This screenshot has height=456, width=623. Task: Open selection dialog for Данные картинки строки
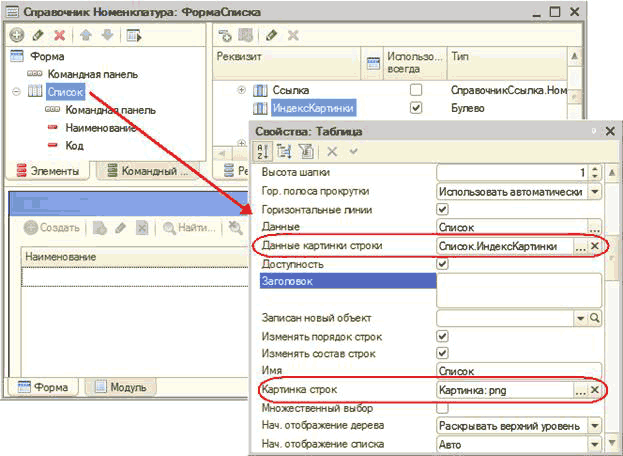(580, 246)
